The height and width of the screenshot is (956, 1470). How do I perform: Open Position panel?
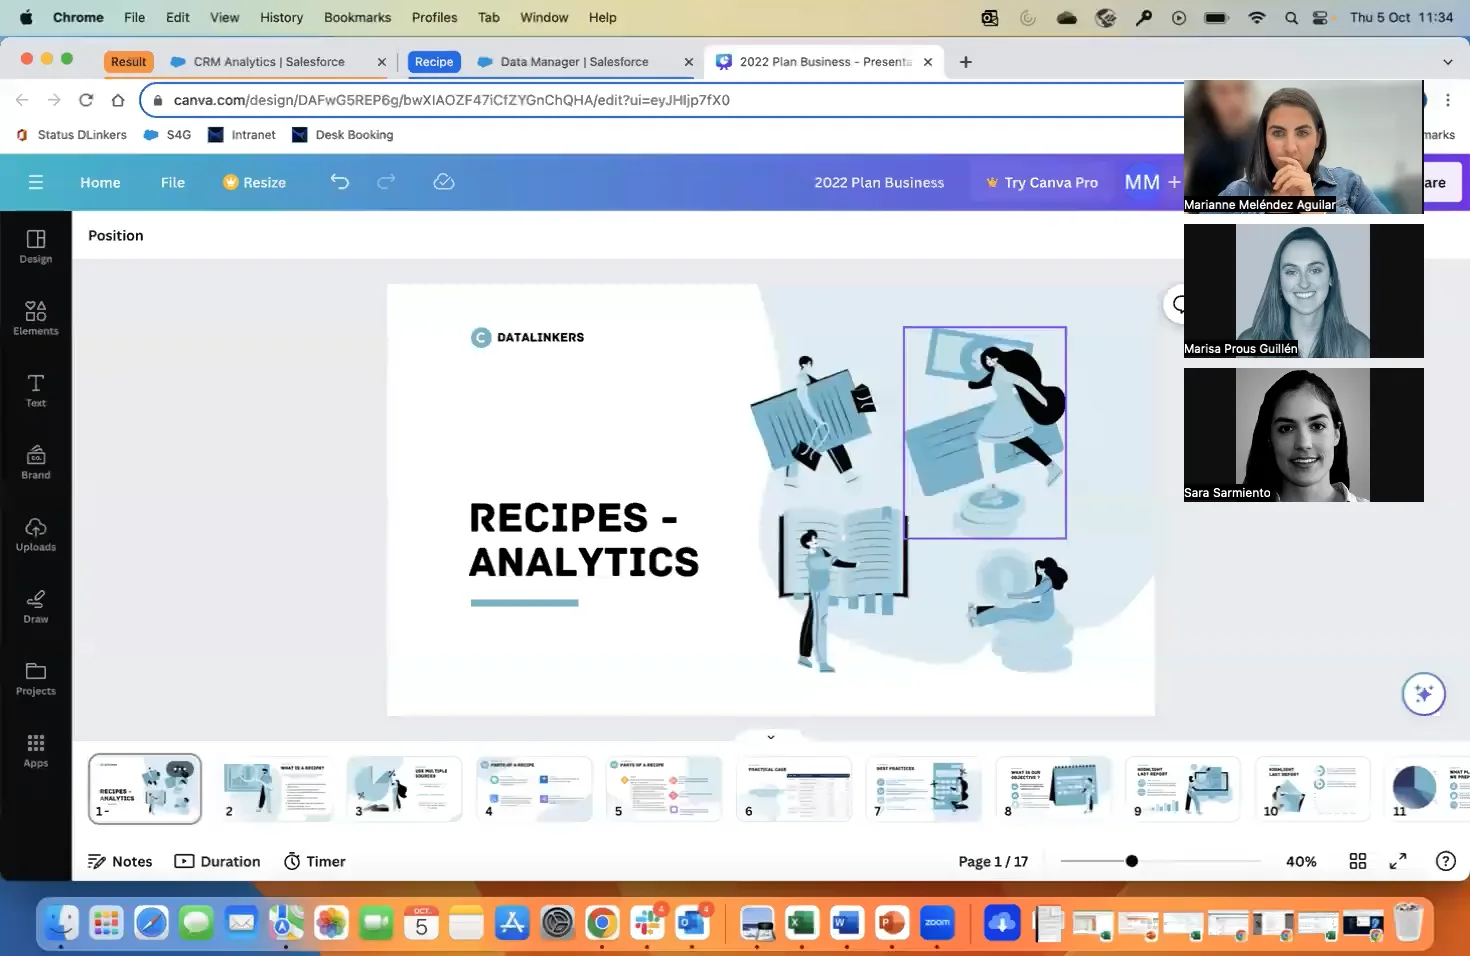coord(116,235)
